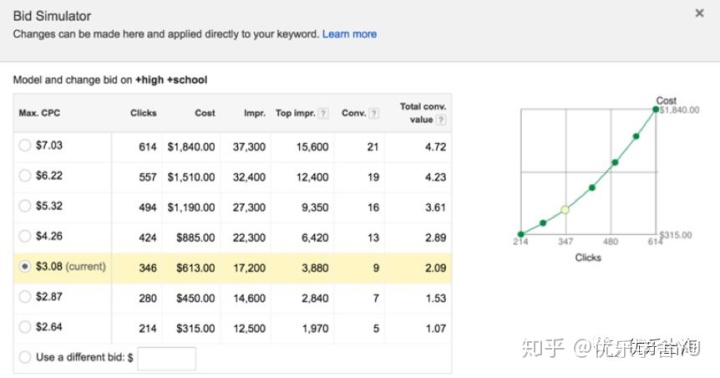Click the Clicks column header
This screenshot has height=378, width=720.
click(x=143, y=113)
